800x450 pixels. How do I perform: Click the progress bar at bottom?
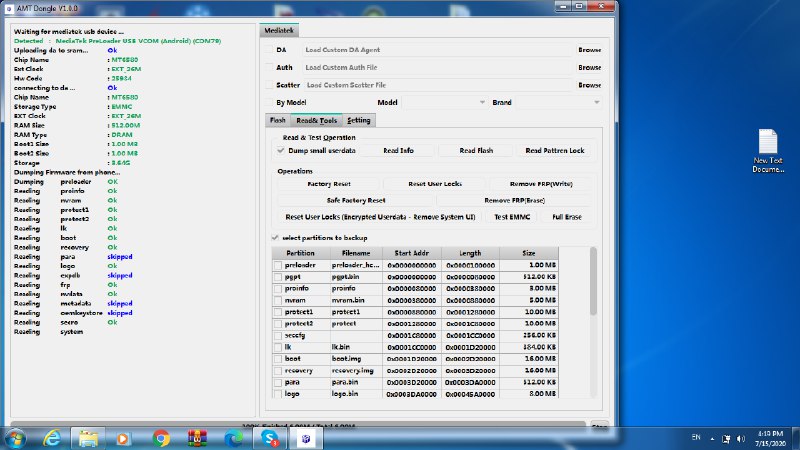click(x=298, y=424)
